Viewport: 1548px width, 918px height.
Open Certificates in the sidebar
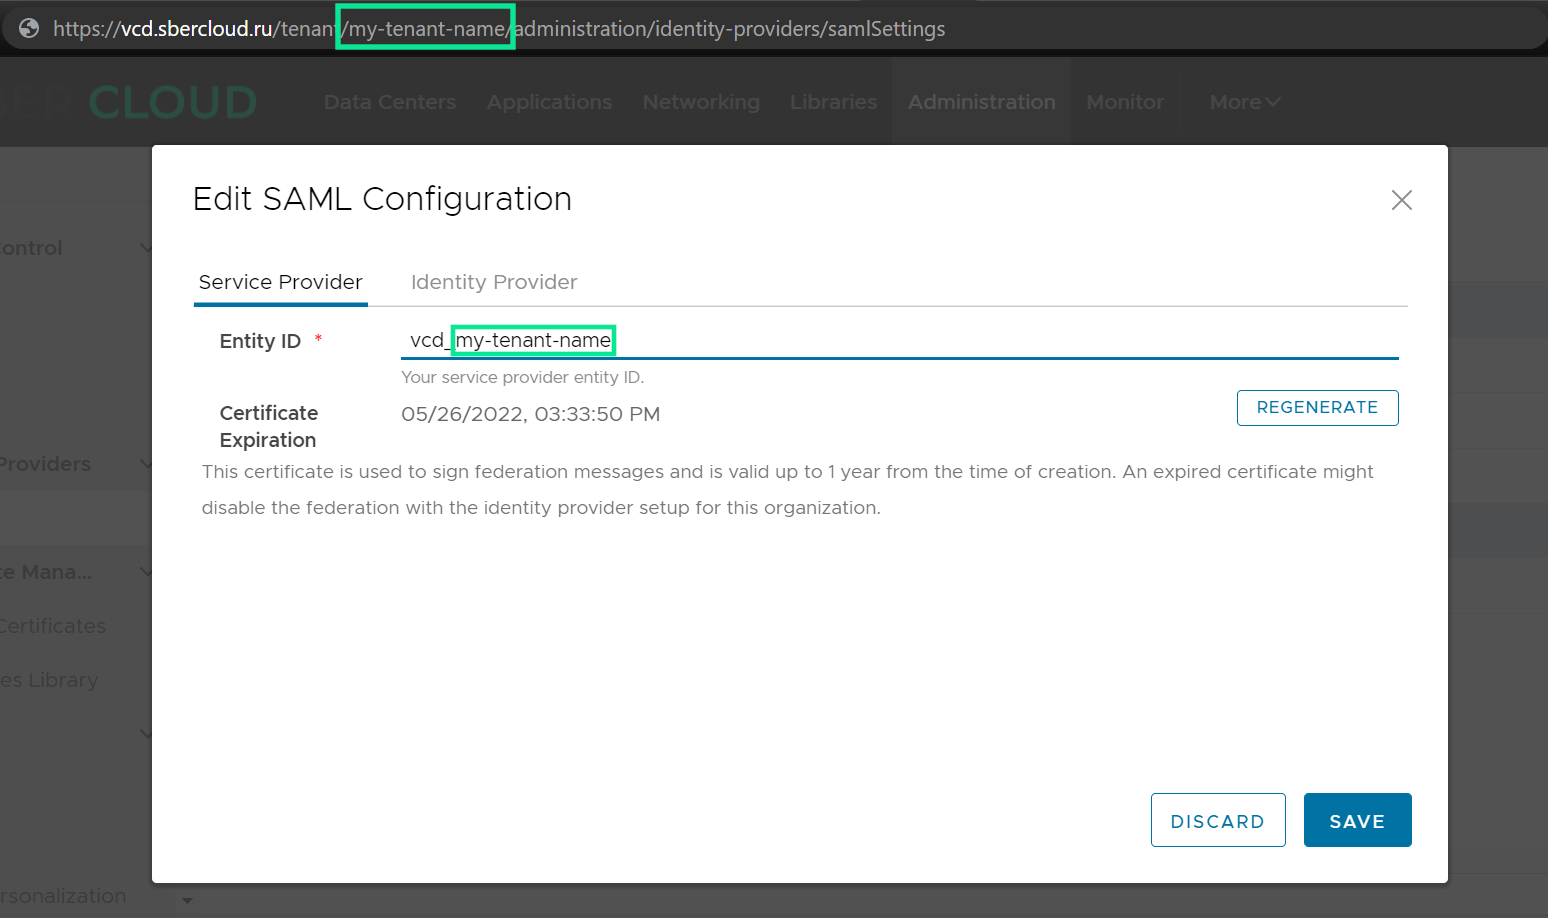[52, 626]
